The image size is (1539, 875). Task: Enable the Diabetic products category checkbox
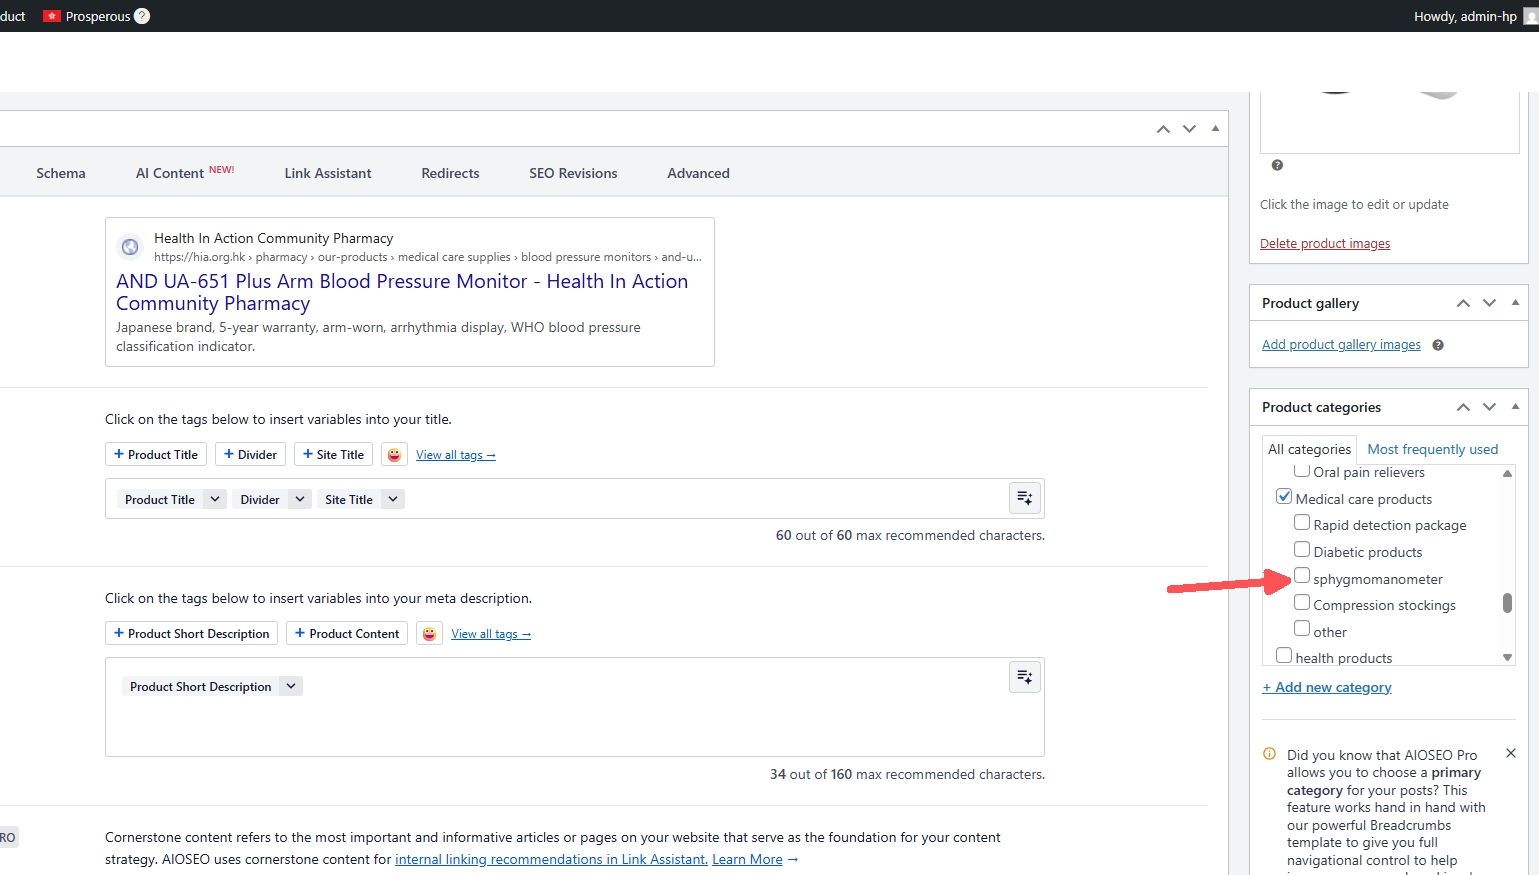[1302, 550]
